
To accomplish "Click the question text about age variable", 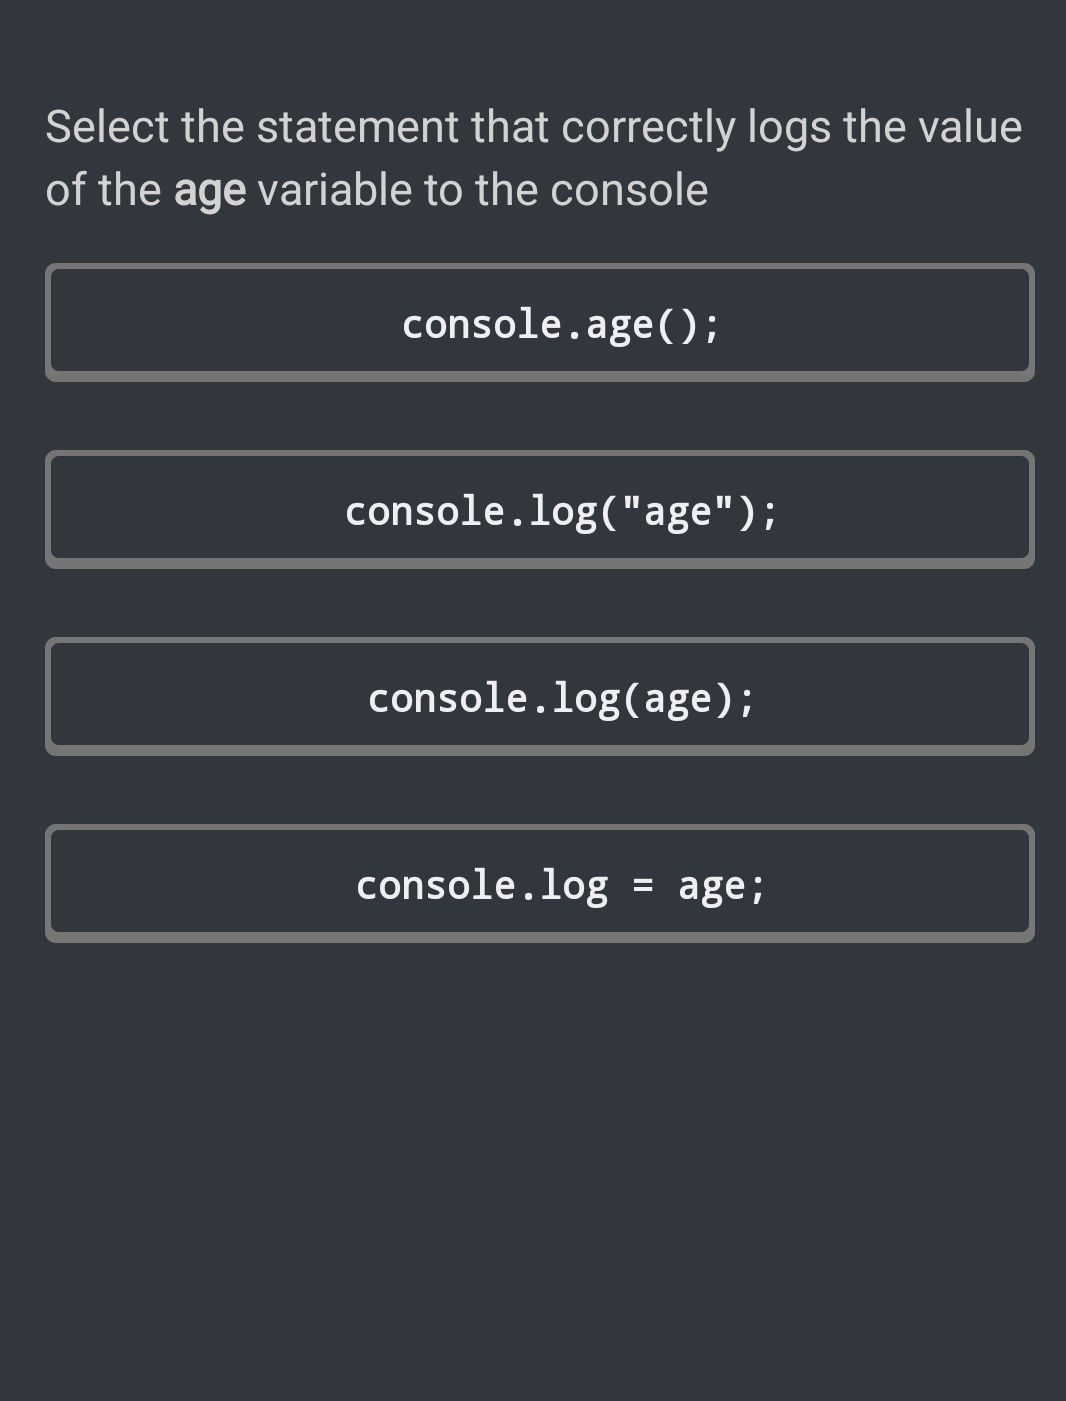I will (534, 156).
